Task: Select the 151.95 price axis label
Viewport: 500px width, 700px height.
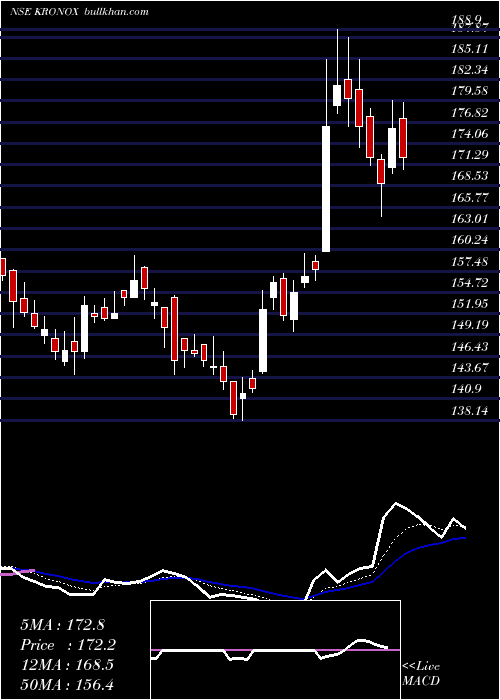Action: pos(470,304)
